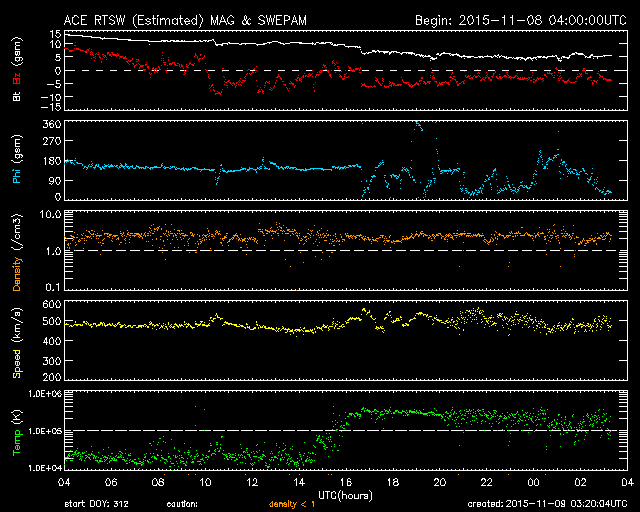Click the UTC(hours) axis title
Screen dimensions: 640x512
tap(343, 494)
